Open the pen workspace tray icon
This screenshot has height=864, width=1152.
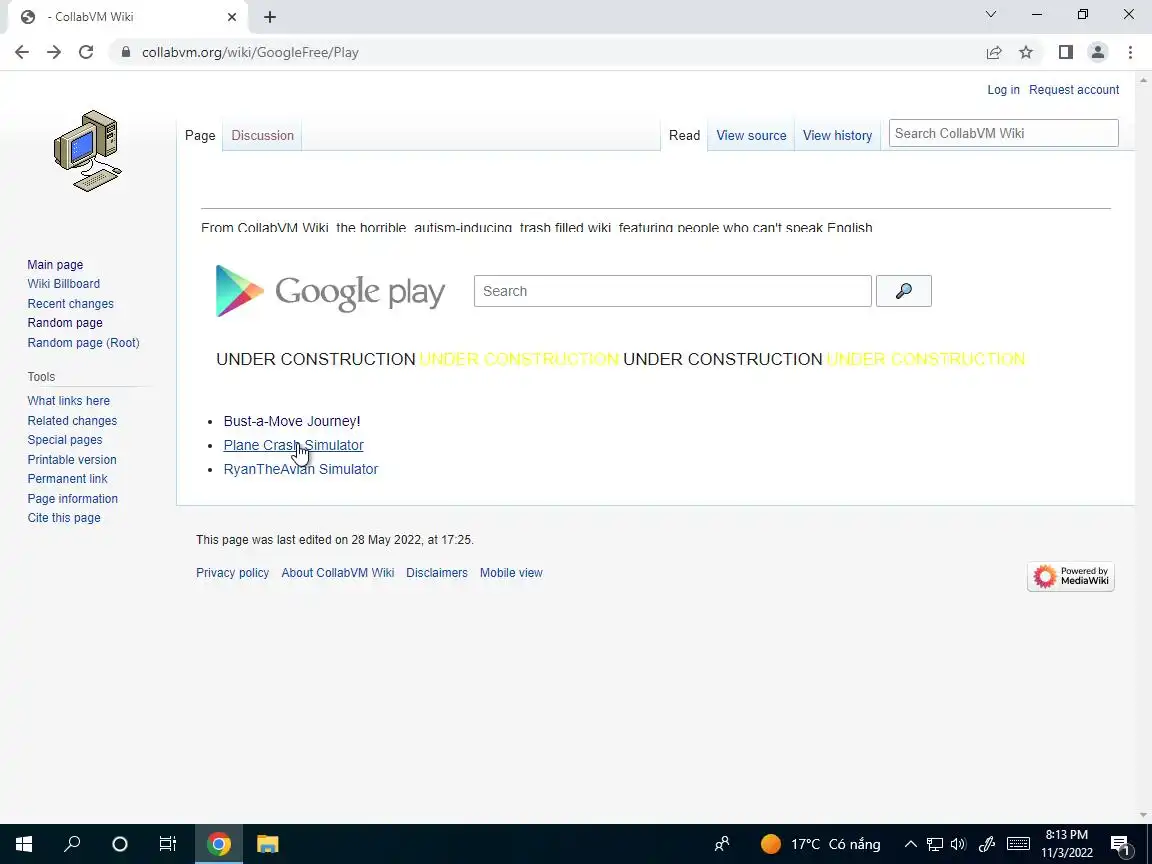[987, 844]
